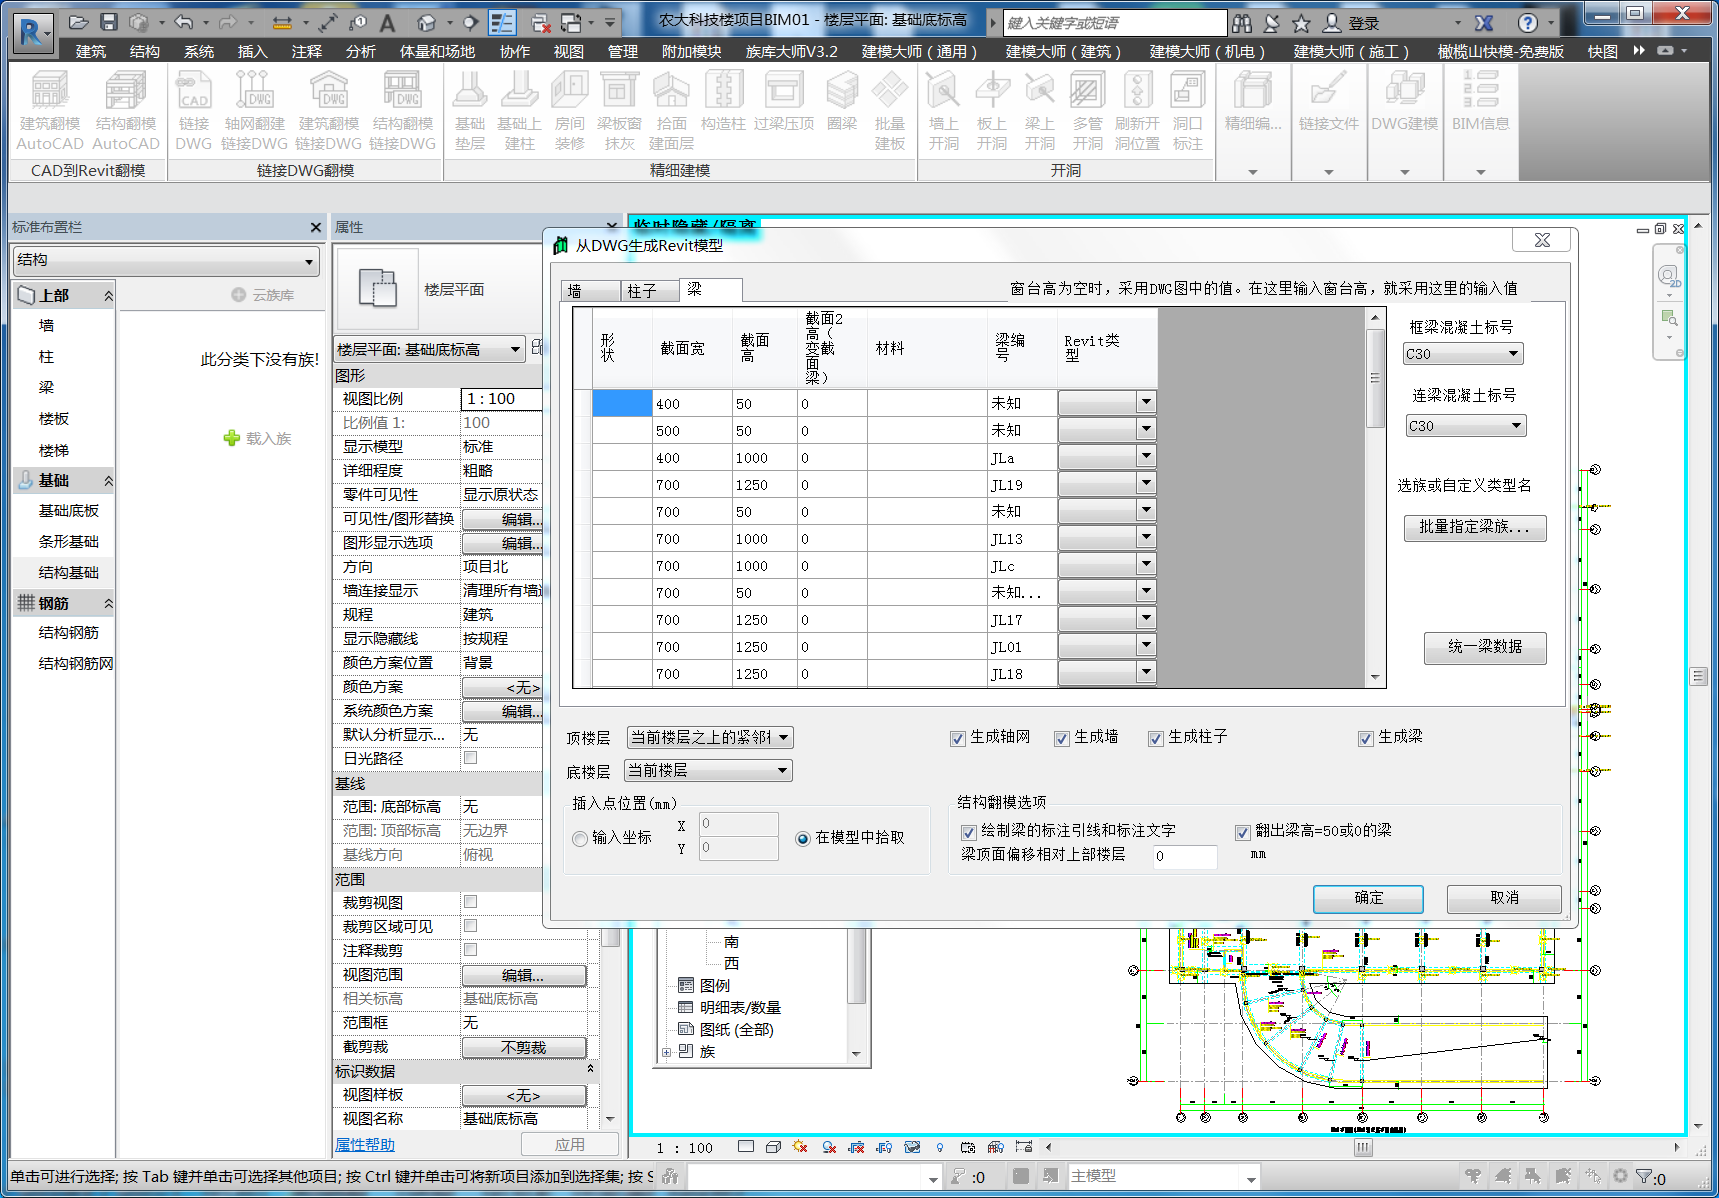Image resolution: width=1719 pixels, height=1198 pixels.
Task: Select 建筑翻模 AutoCAD ribbon tool
Action: coord(50,111)
